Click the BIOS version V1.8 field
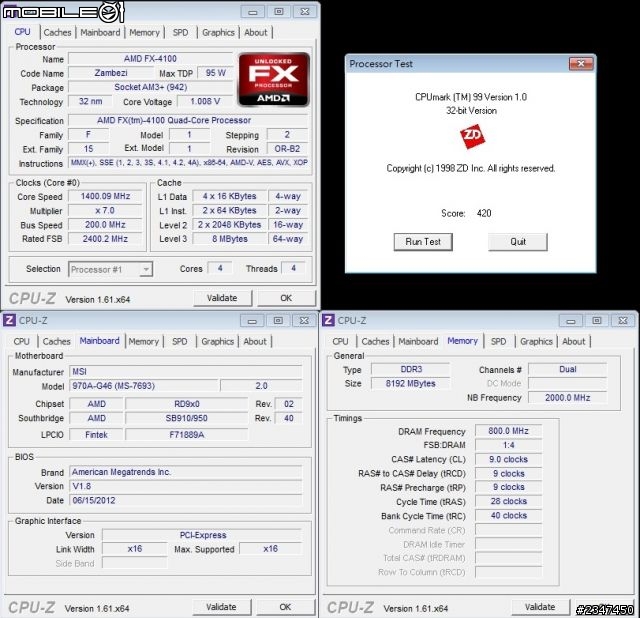Screen dimensions: 640x618 pos(186,486)
